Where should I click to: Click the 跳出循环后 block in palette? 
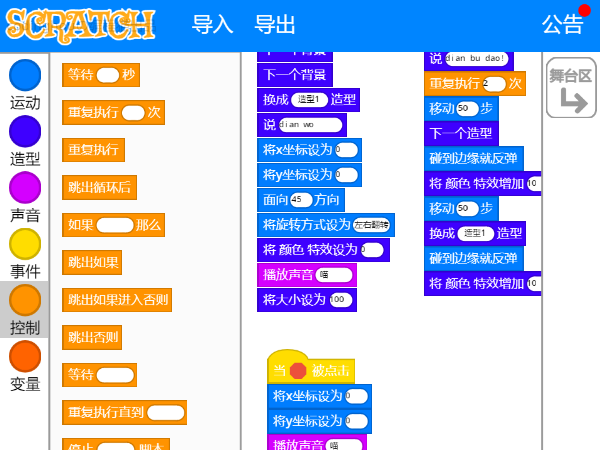[x=99, y=187]
